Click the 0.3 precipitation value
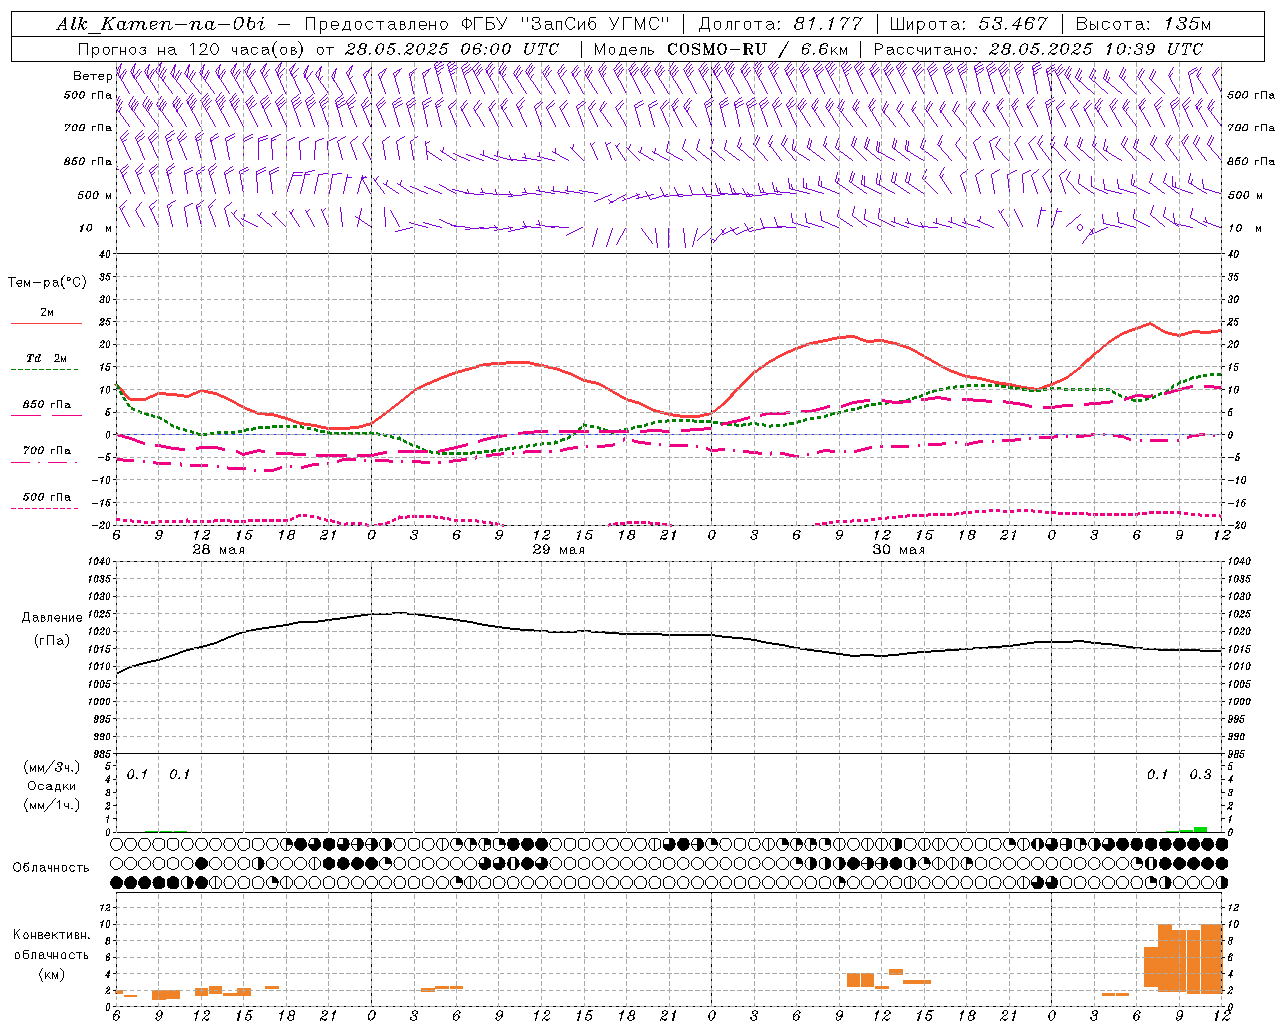Image resolution: width=1280 pixels, height=1024 pixels. click(x=1200, y=775)
